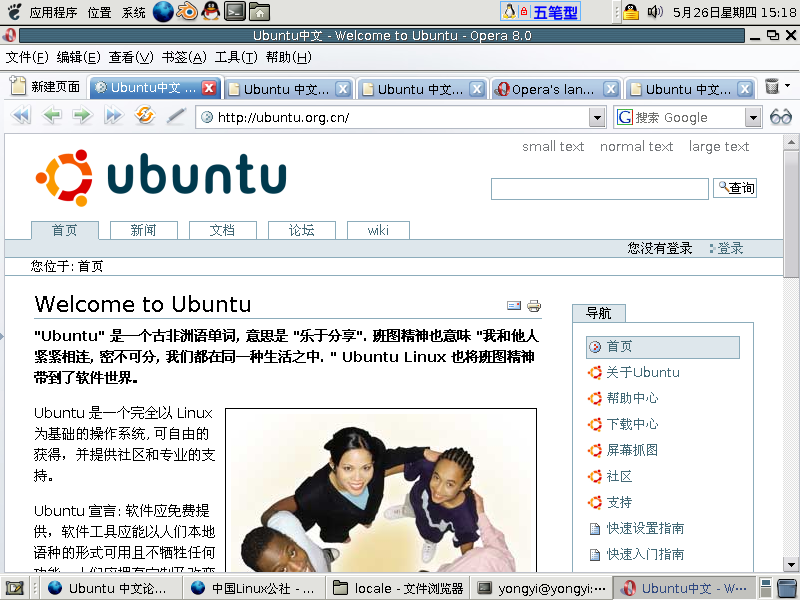The width and height of the screenshot is (800, 600).
Task: Select the 首页 site tab
Action: tap(65, 230)
